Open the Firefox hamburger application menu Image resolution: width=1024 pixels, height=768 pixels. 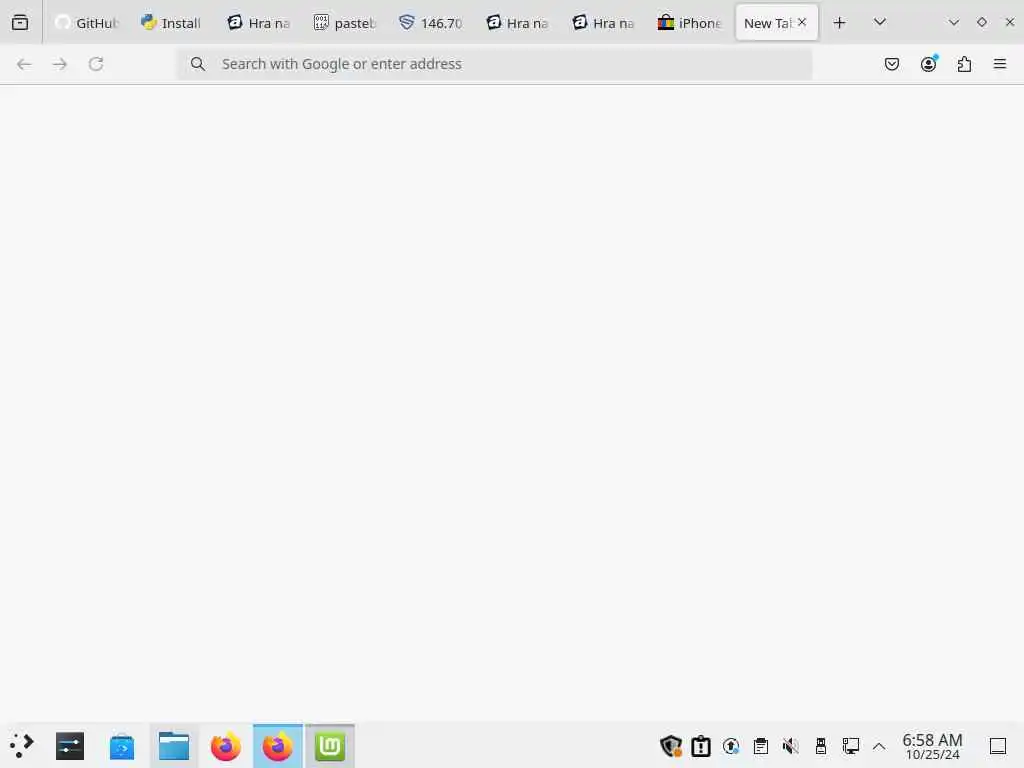click(x=1000, y=64)
